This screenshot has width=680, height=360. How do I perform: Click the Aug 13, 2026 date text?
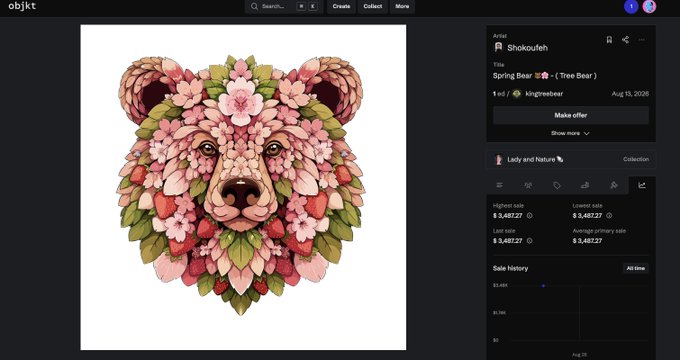point(630,94)
